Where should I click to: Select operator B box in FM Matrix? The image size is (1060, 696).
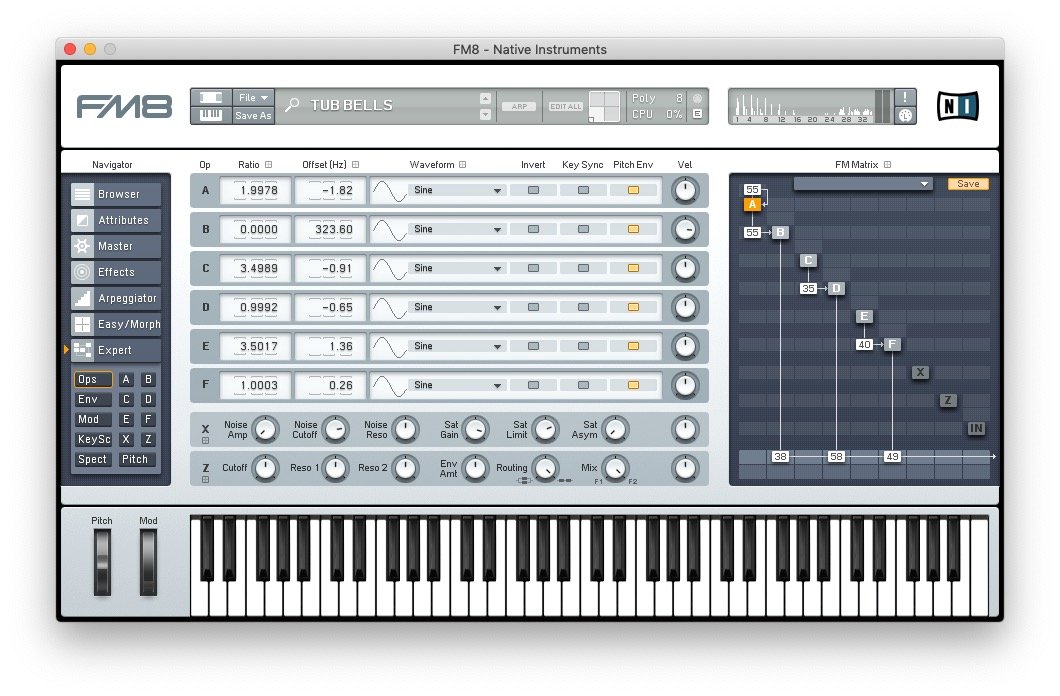tap(780, 232)
